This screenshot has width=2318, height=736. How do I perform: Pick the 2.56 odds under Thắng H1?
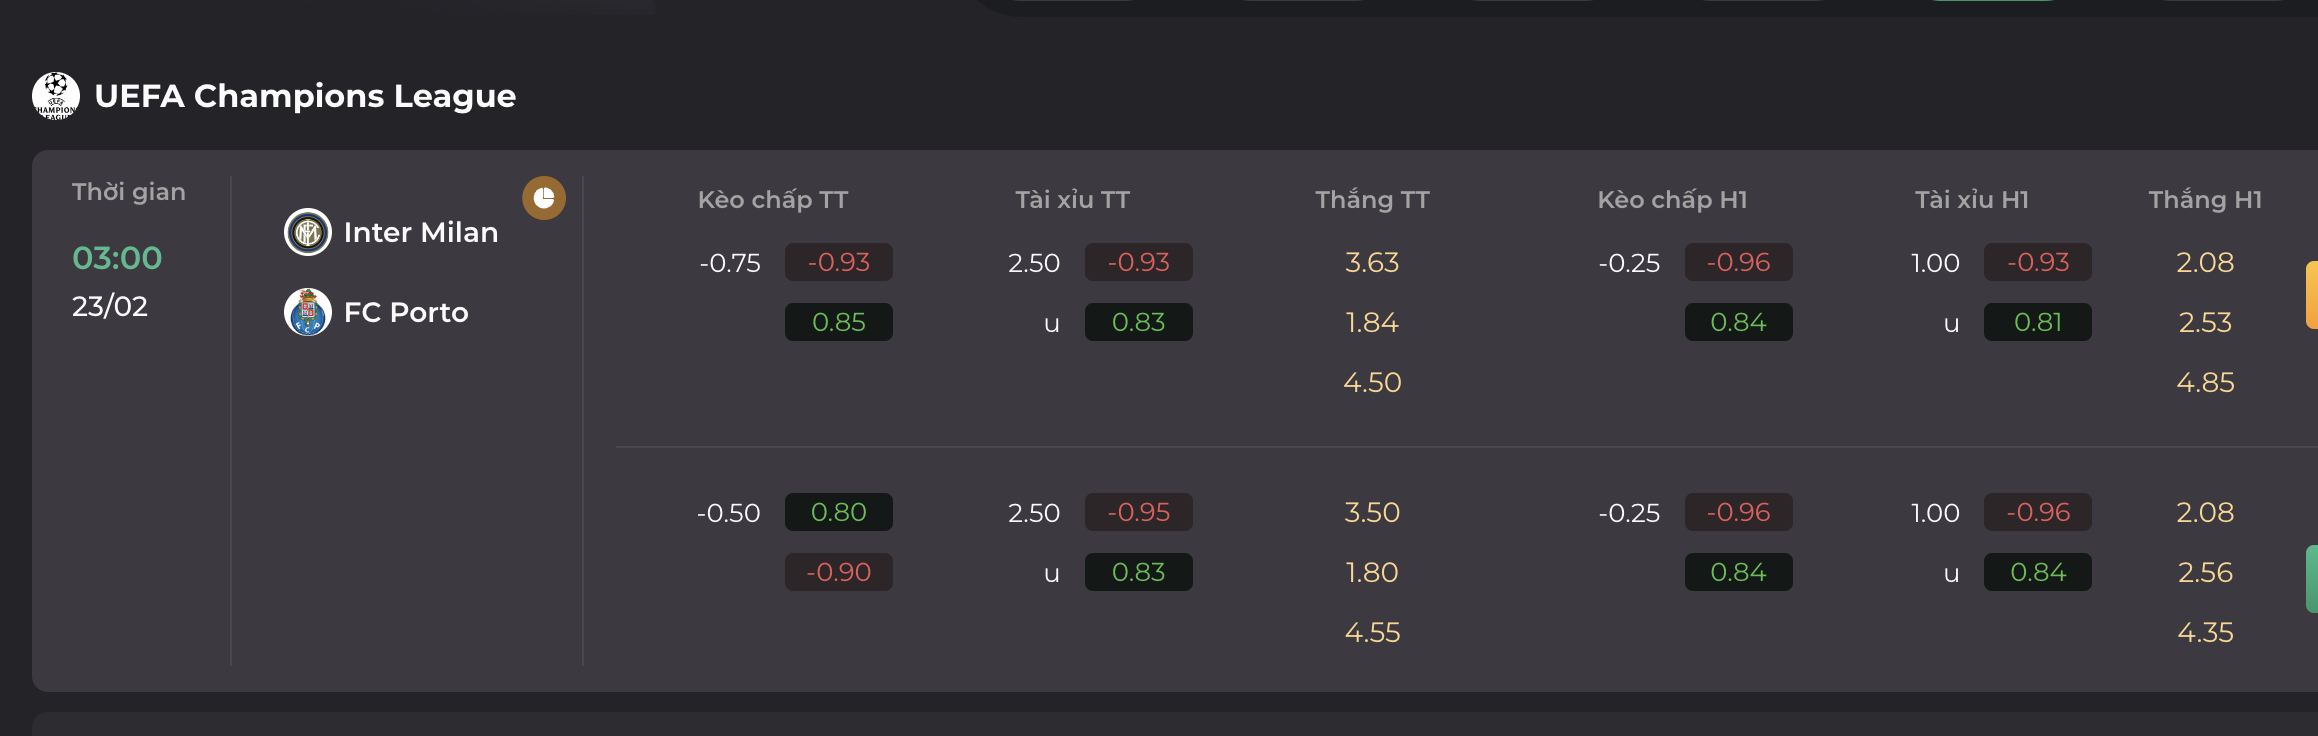pyautogui.click(x=2205, y=572)
